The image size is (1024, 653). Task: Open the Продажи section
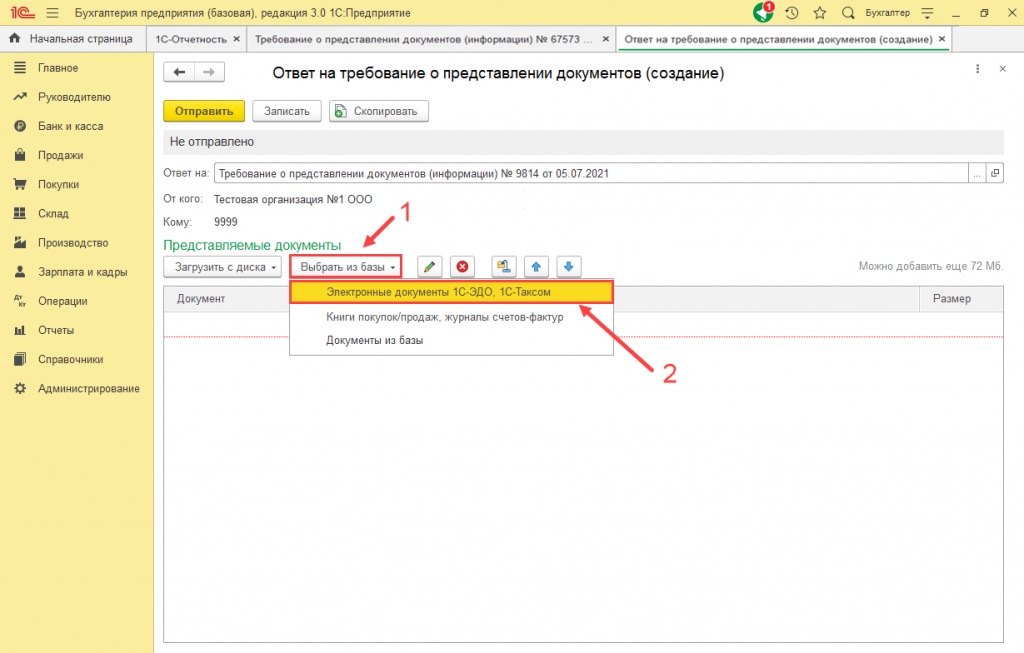coord(60,155)
